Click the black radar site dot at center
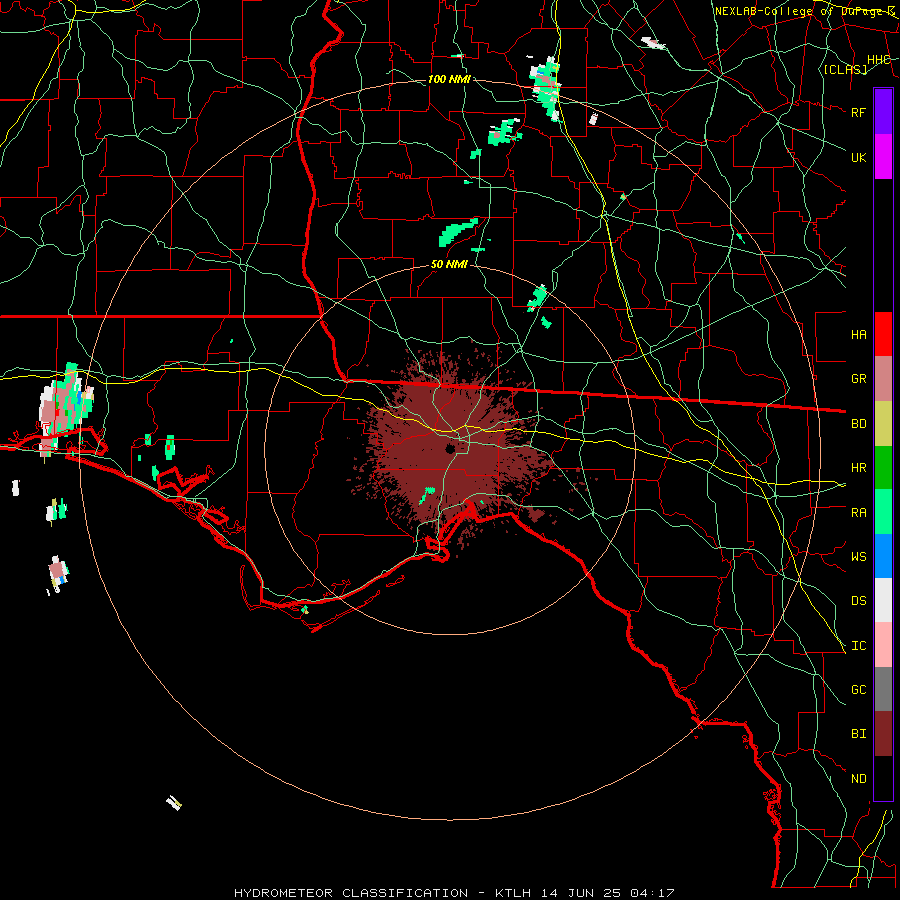 point(450,449)
